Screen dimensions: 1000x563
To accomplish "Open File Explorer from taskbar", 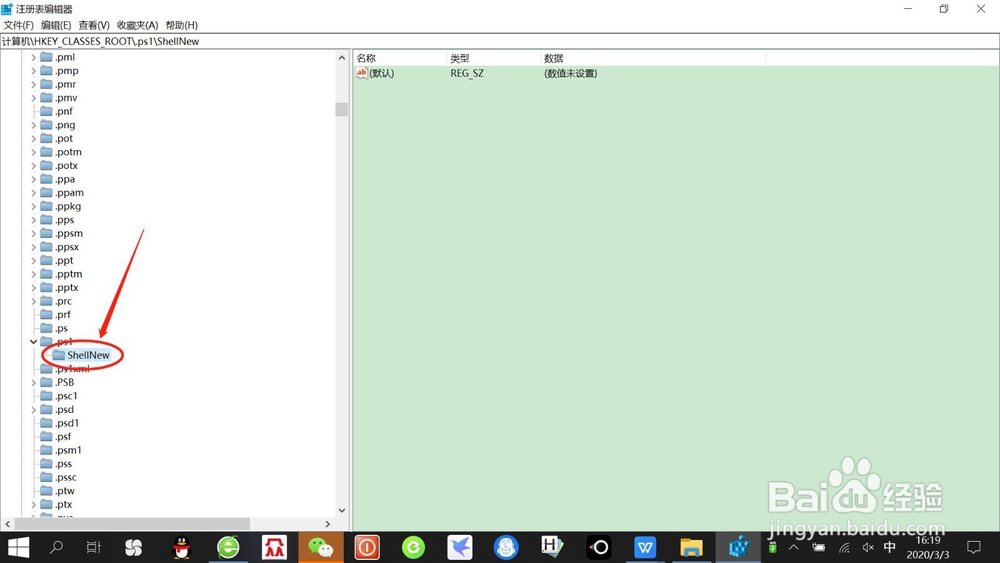I will click(x=691, y=547).
